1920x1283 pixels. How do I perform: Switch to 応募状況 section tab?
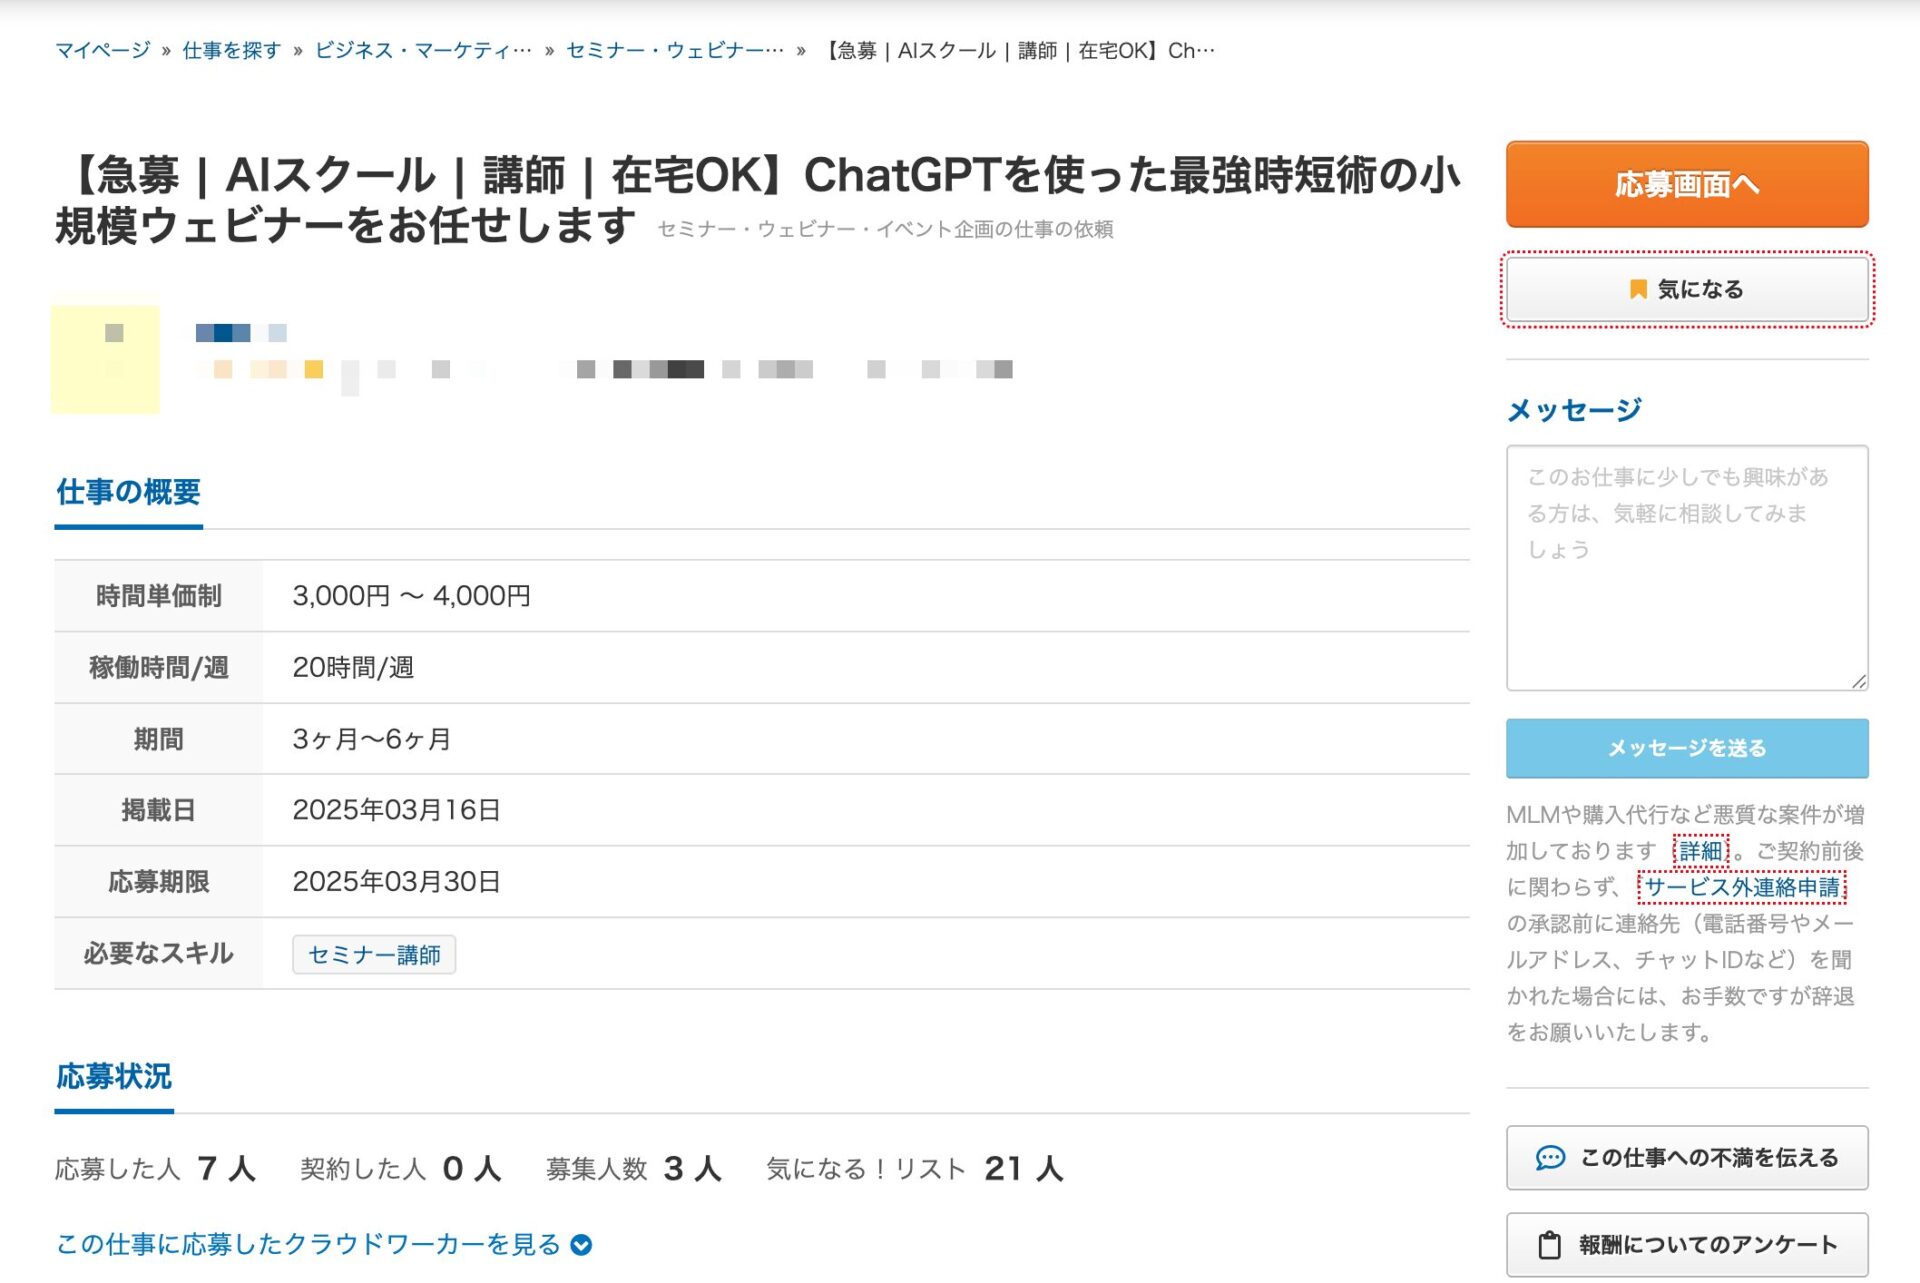tap(114, 1077)
